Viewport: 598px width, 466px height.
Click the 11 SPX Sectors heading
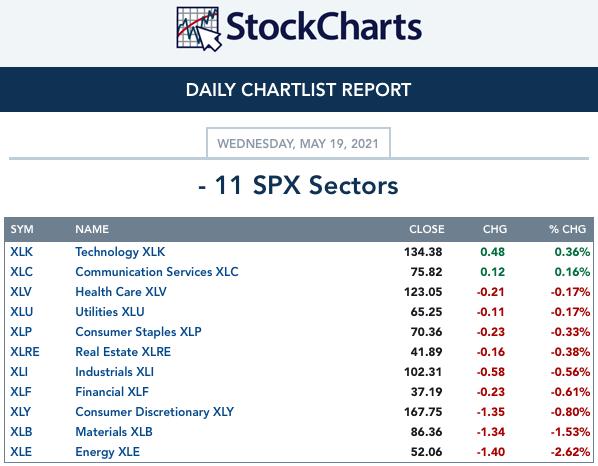click(298, 185)
